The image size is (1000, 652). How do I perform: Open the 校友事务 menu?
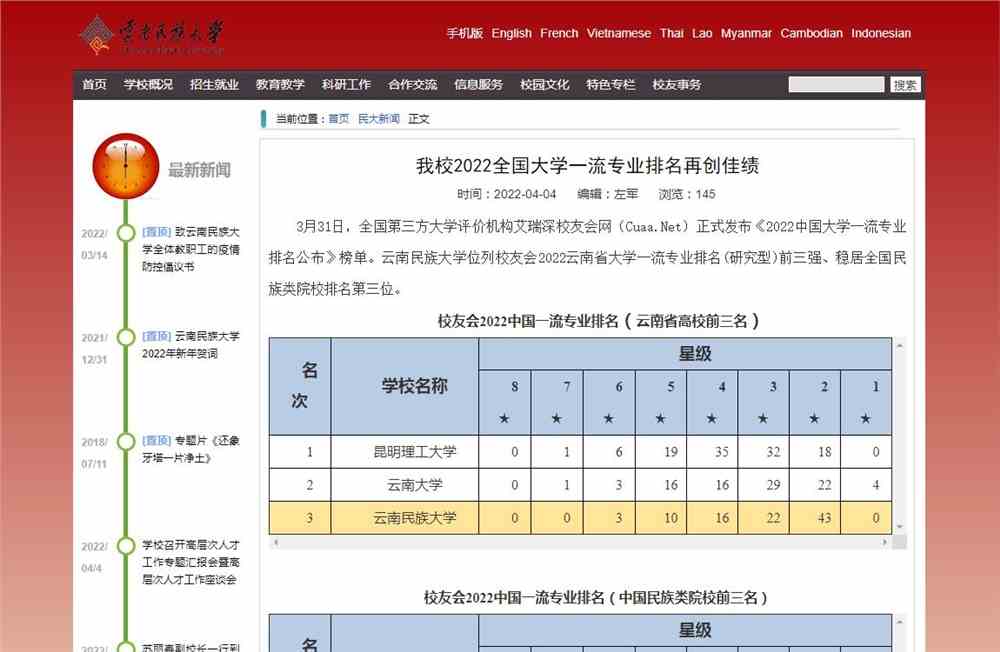(x=677, y=84)
